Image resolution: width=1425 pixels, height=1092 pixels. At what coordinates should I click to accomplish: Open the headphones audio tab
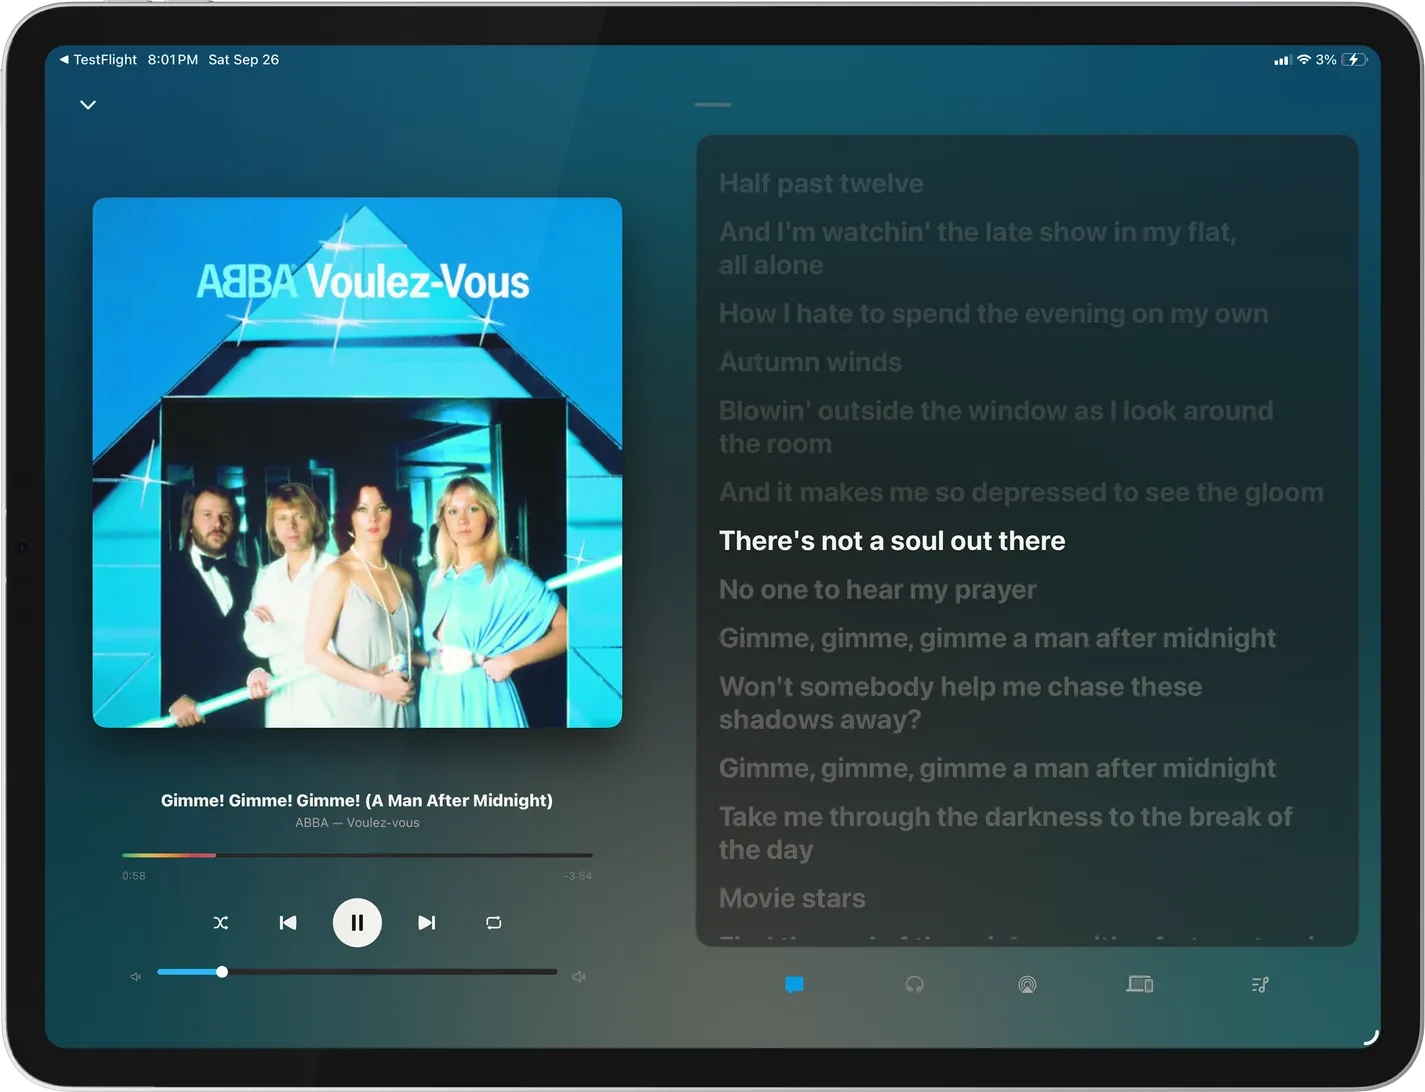tap(914, 985)
